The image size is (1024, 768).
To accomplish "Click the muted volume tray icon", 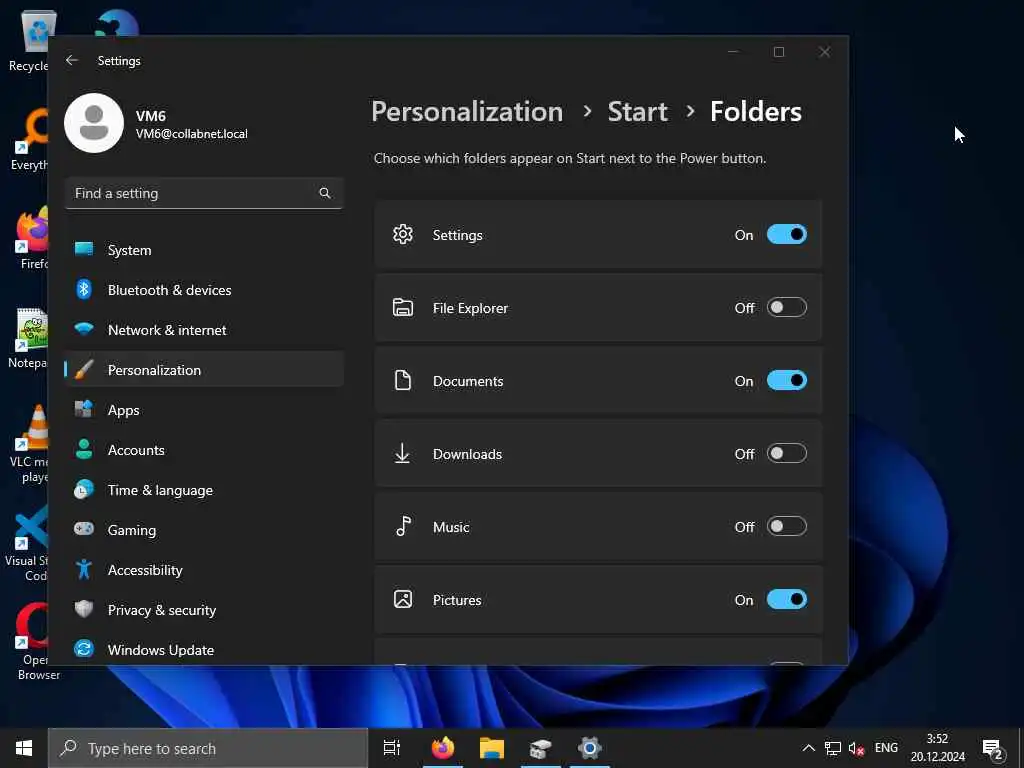I will (856, 748).
